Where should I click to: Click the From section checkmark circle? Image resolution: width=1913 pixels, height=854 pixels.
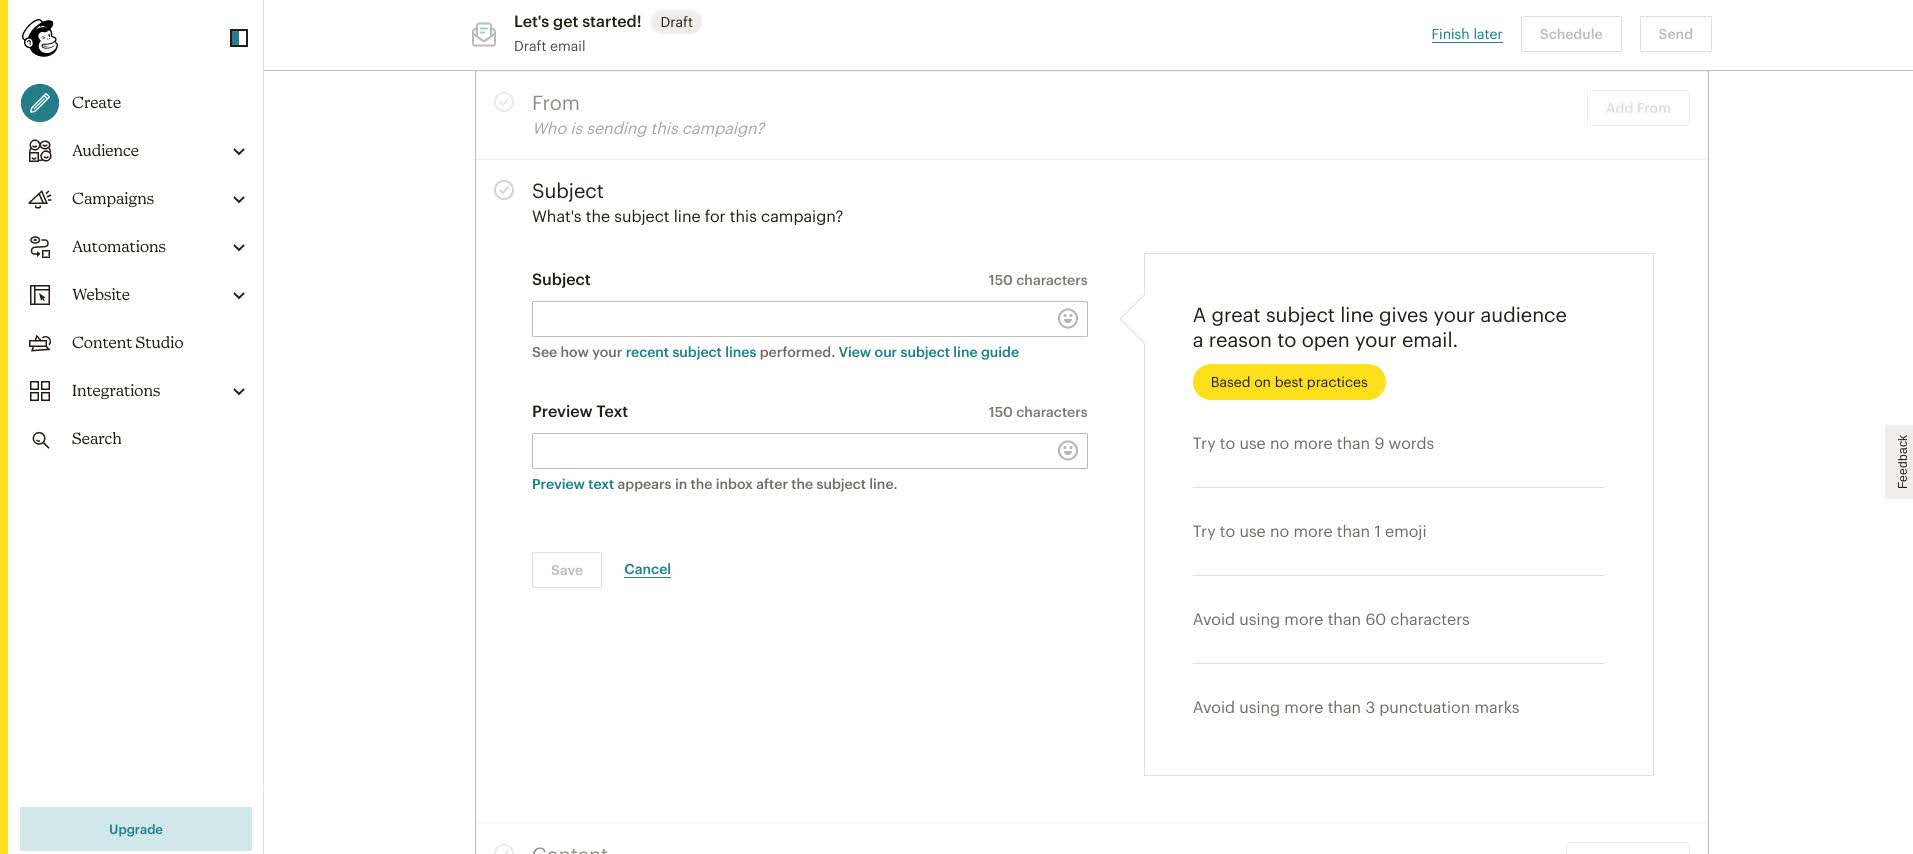pyautogui.click(x=504, y=102)
